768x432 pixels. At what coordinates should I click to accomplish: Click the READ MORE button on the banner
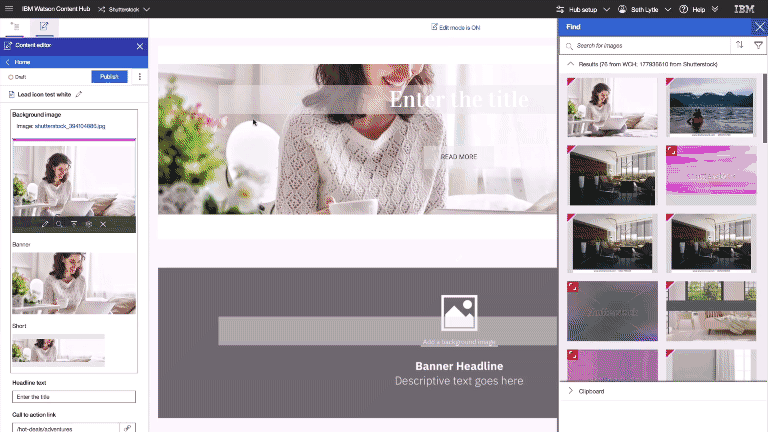[459, 157]
